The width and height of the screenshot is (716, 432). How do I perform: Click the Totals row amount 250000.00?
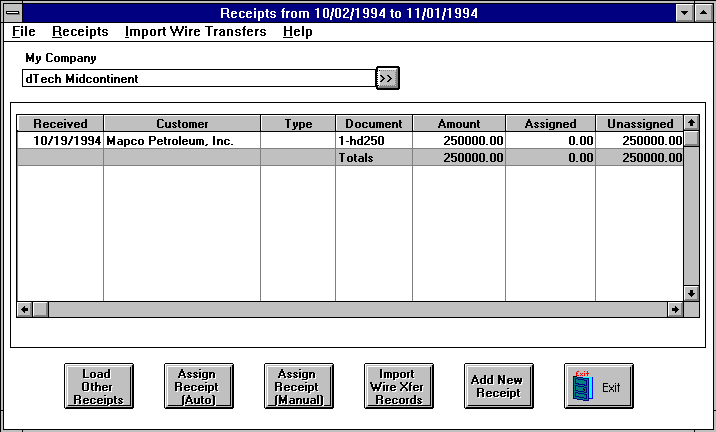(x=459, y=158)
